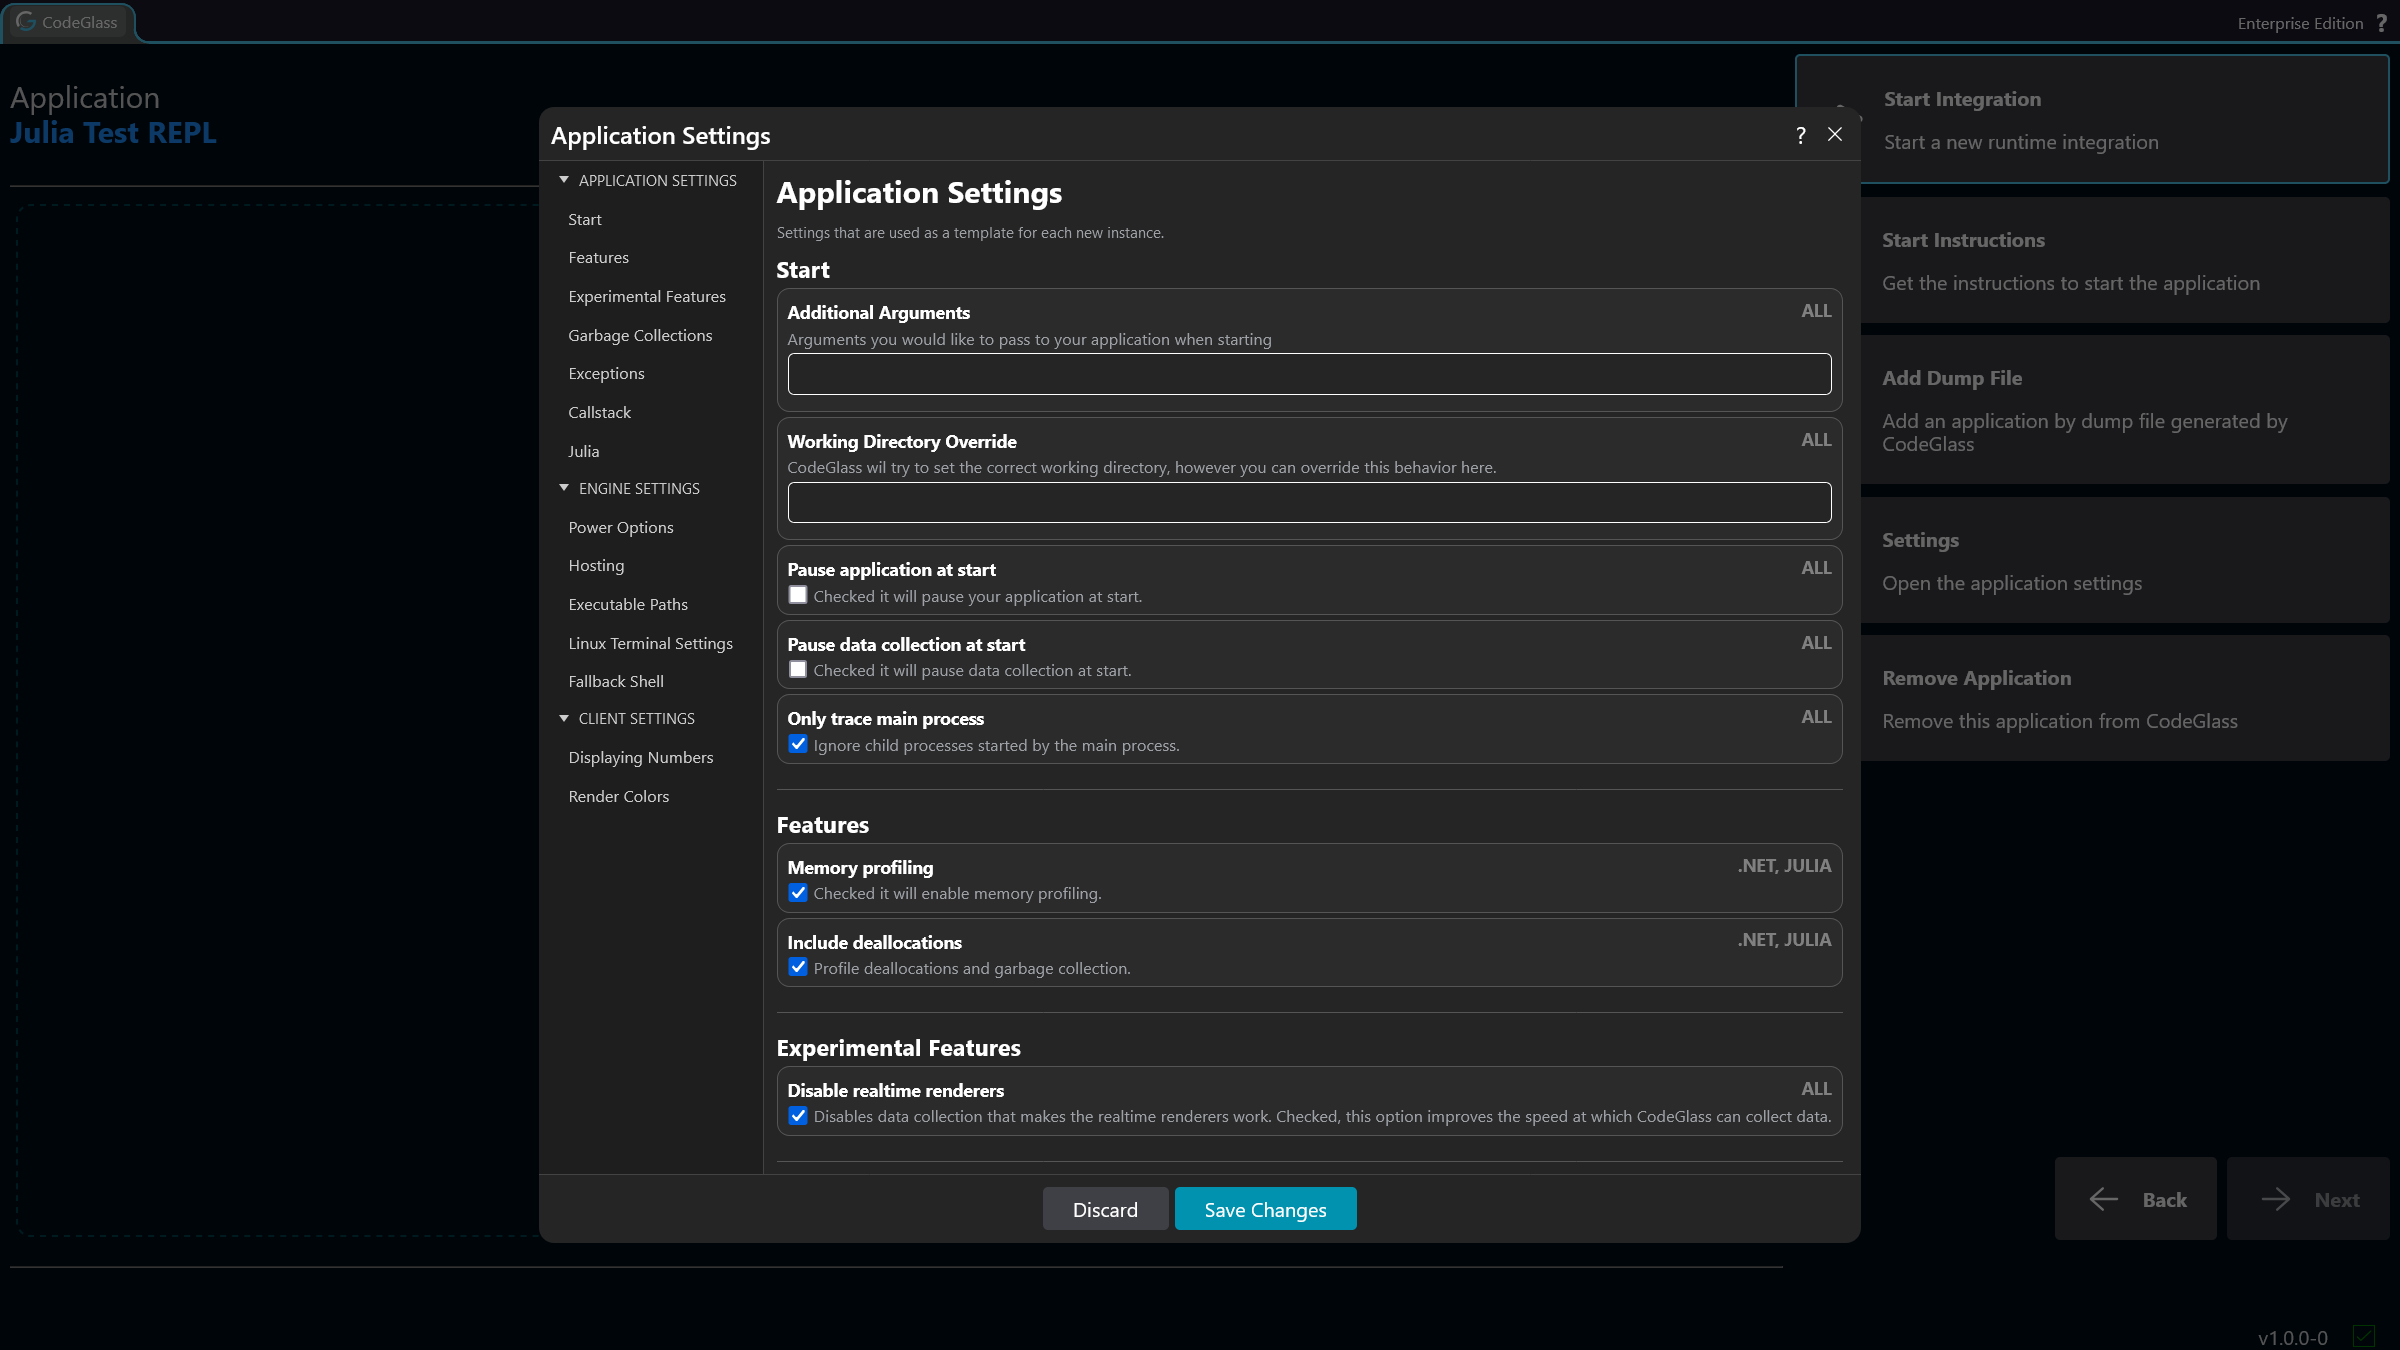The image size is (2400, 1350).
Task: Open Exceptions settings
Action: tap(606, 373)
